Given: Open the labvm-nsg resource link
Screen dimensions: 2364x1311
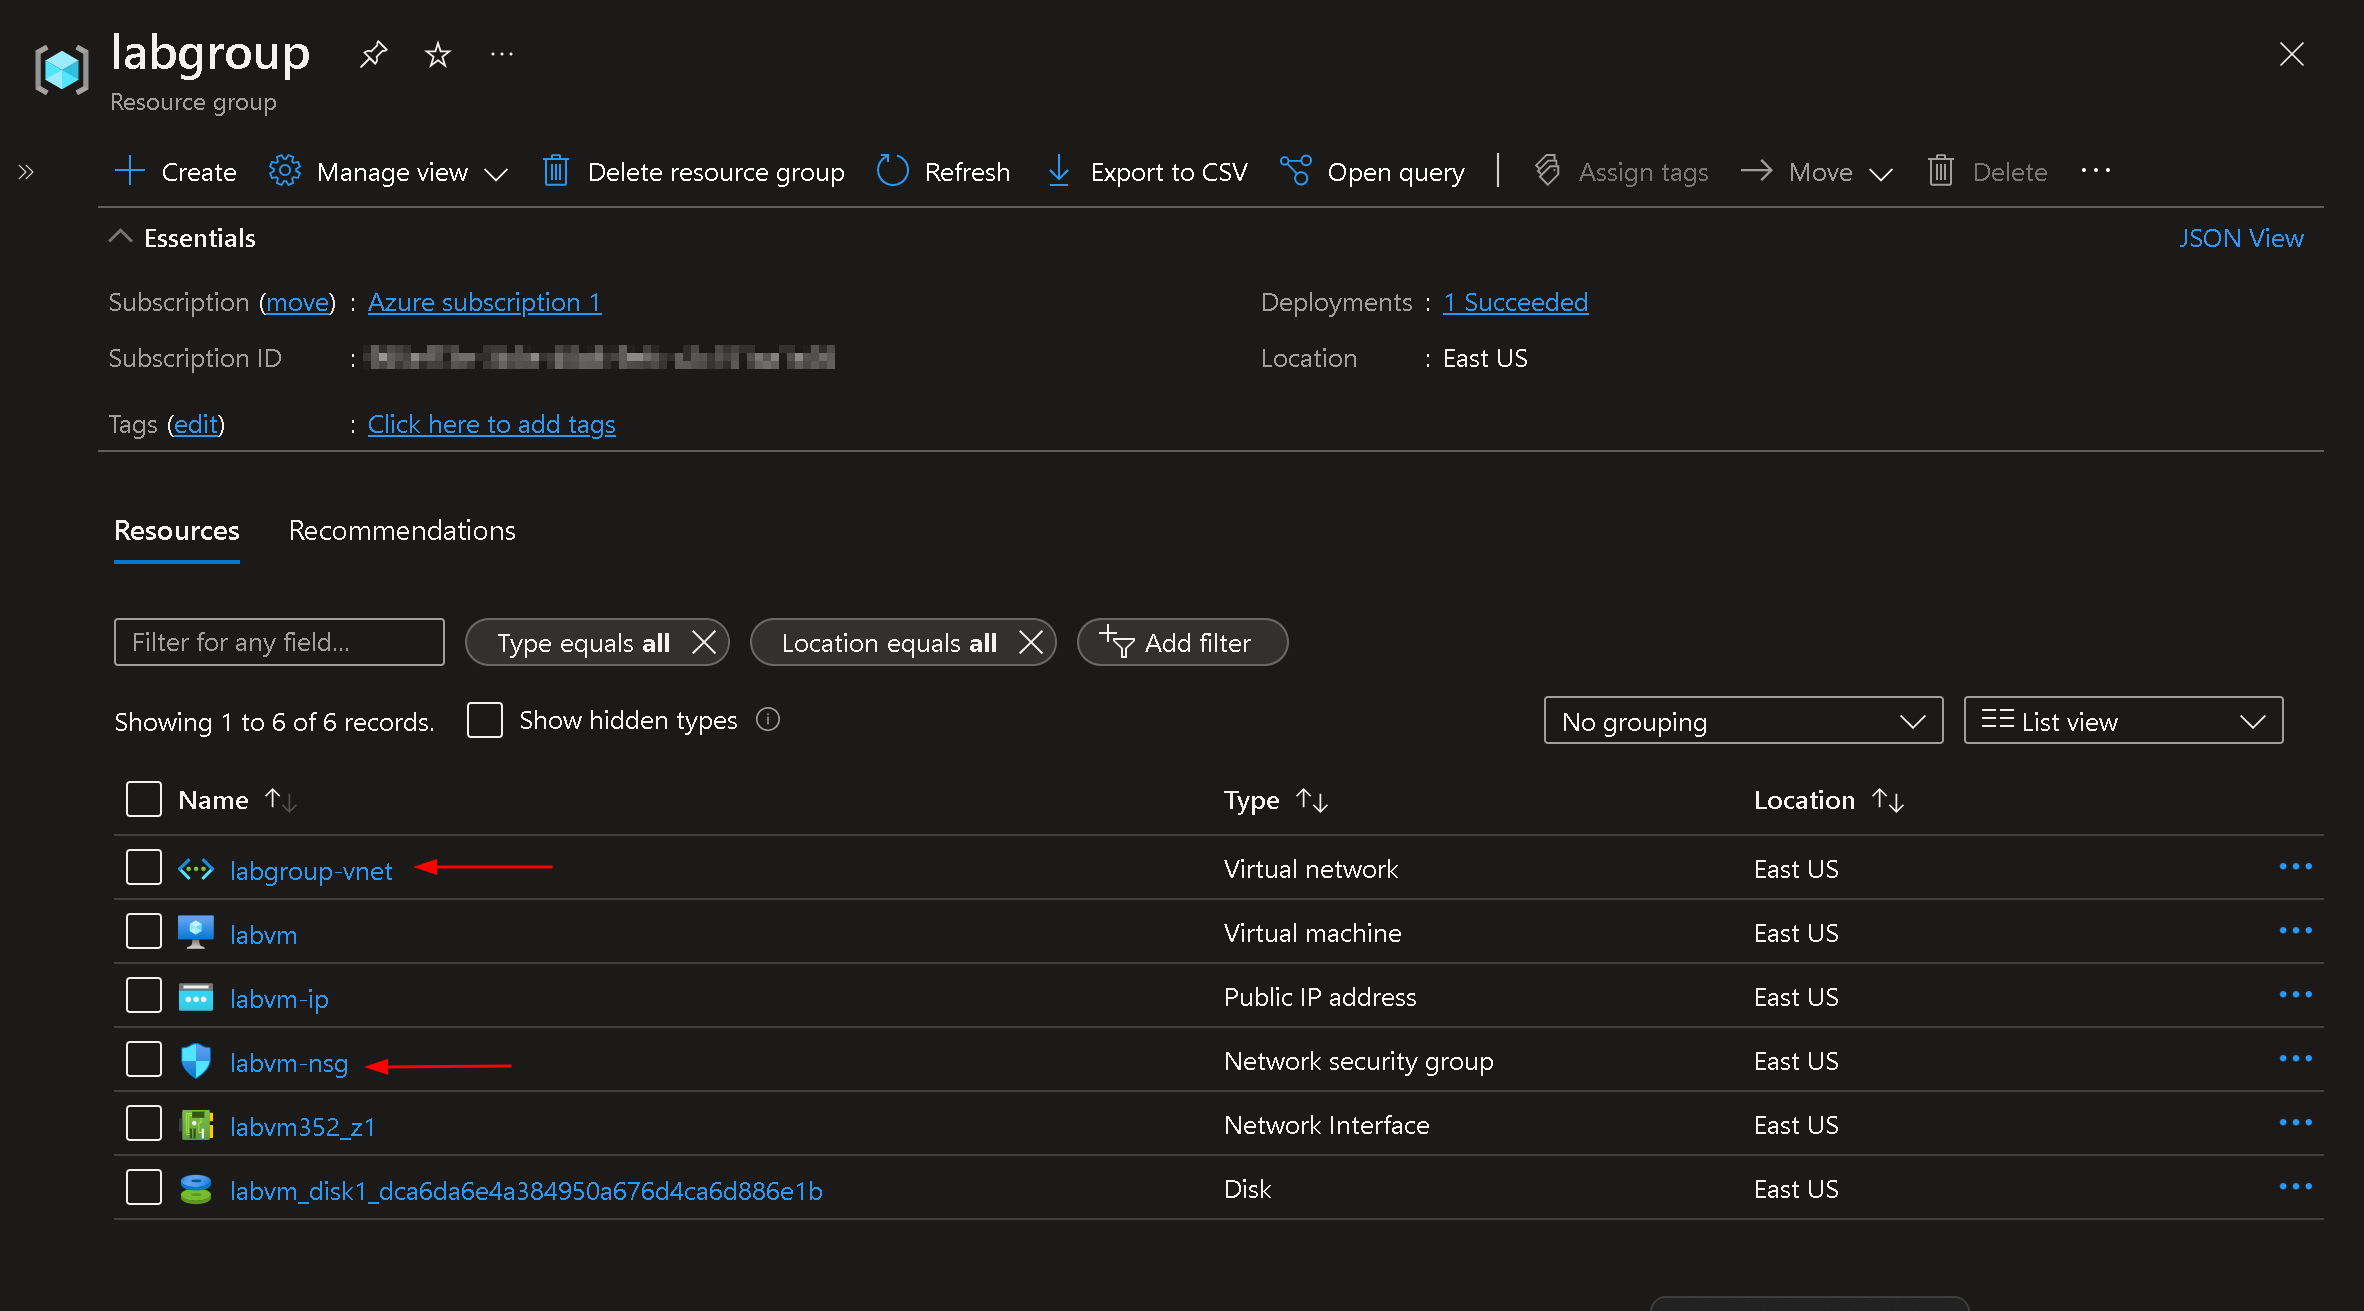Looking at the screenshot, I should (289, 1063).
